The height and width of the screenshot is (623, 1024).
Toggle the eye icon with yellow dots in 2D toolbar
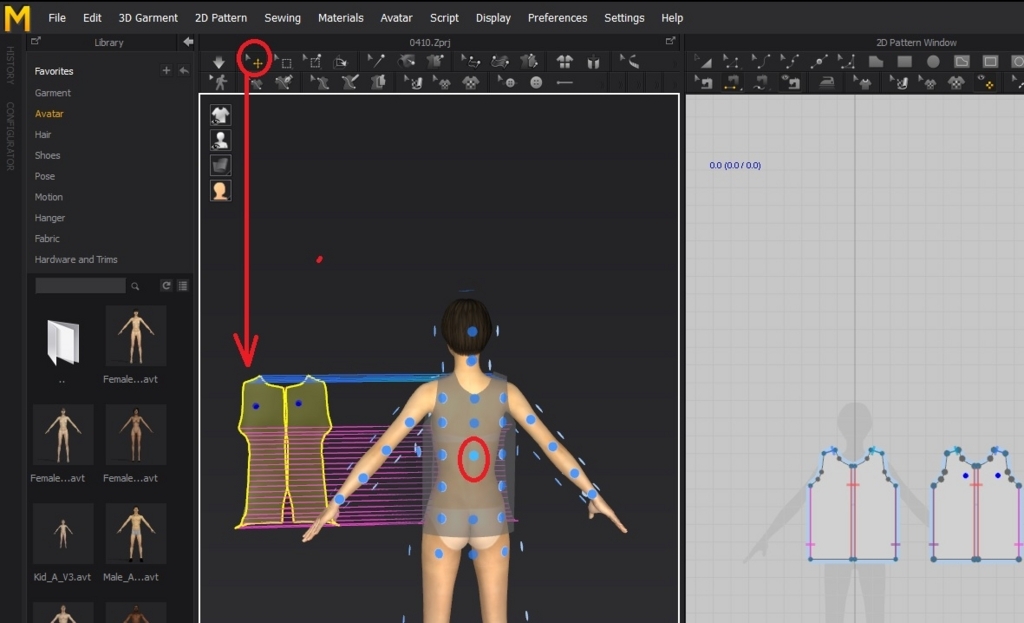point(985,82)
